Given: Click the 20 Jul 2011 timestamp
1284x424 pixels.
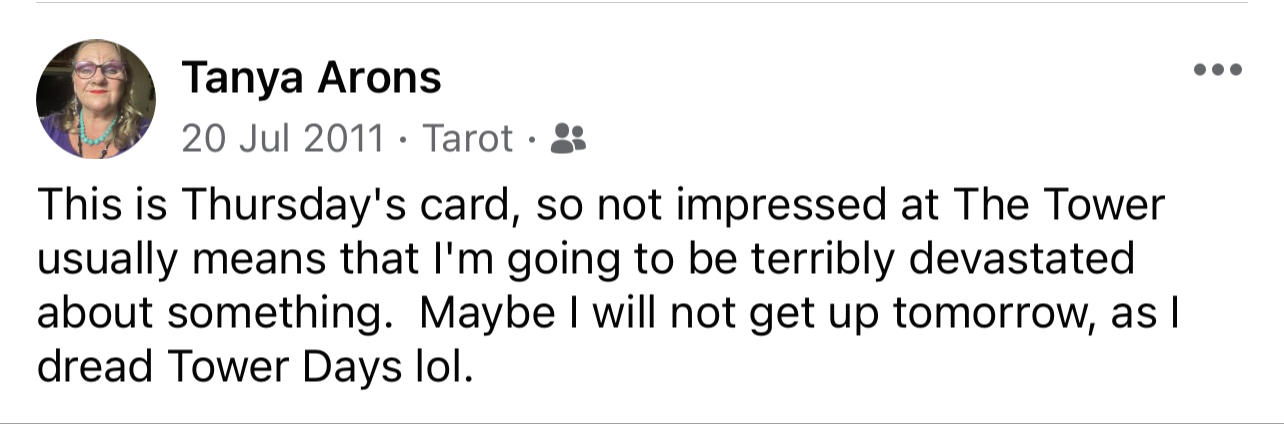Looking at the screenshot, I should click(283, 138).
